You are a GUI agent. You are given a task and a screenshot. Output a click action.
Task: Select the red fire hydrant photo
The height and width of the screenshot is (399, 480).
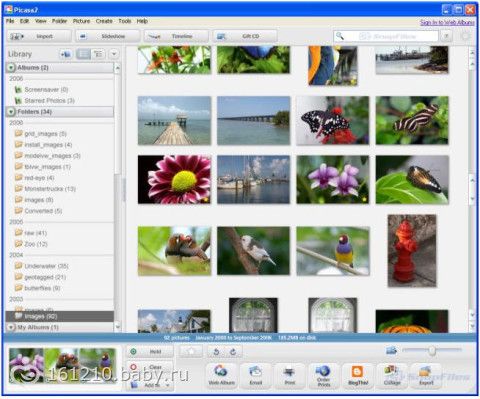[412, 251]
